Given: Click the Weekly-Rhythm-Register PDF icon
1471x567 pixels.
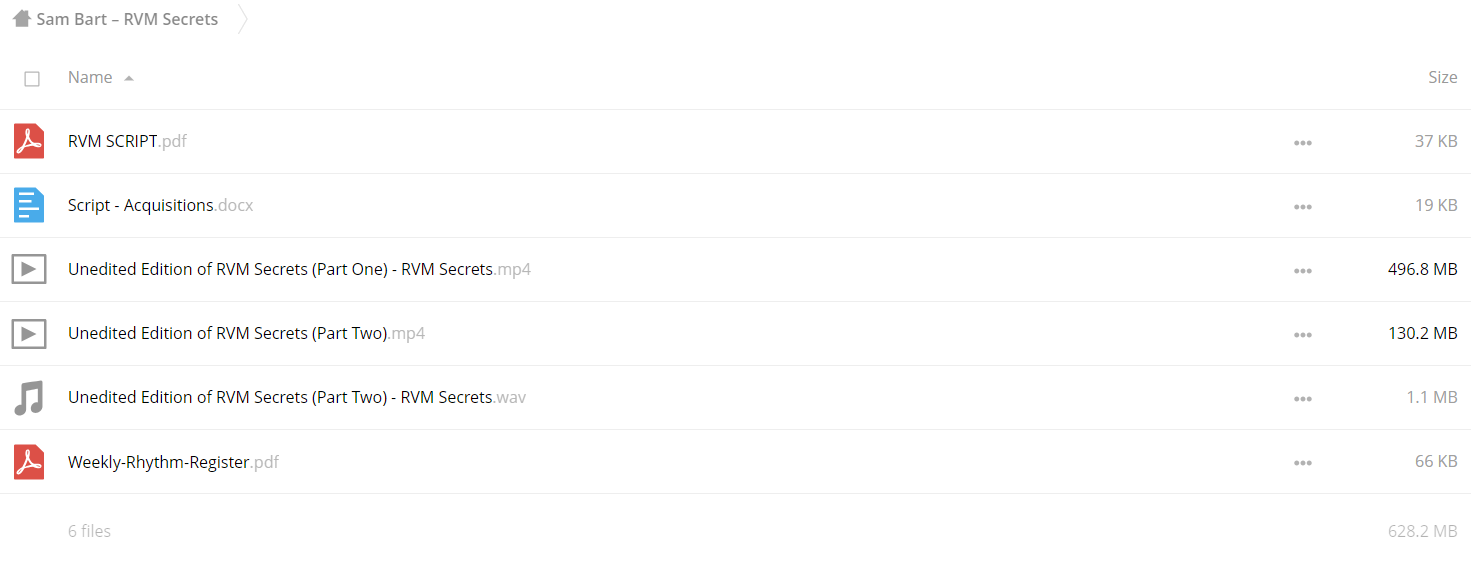Looking at the screenshot, I should tap(29, 461).
